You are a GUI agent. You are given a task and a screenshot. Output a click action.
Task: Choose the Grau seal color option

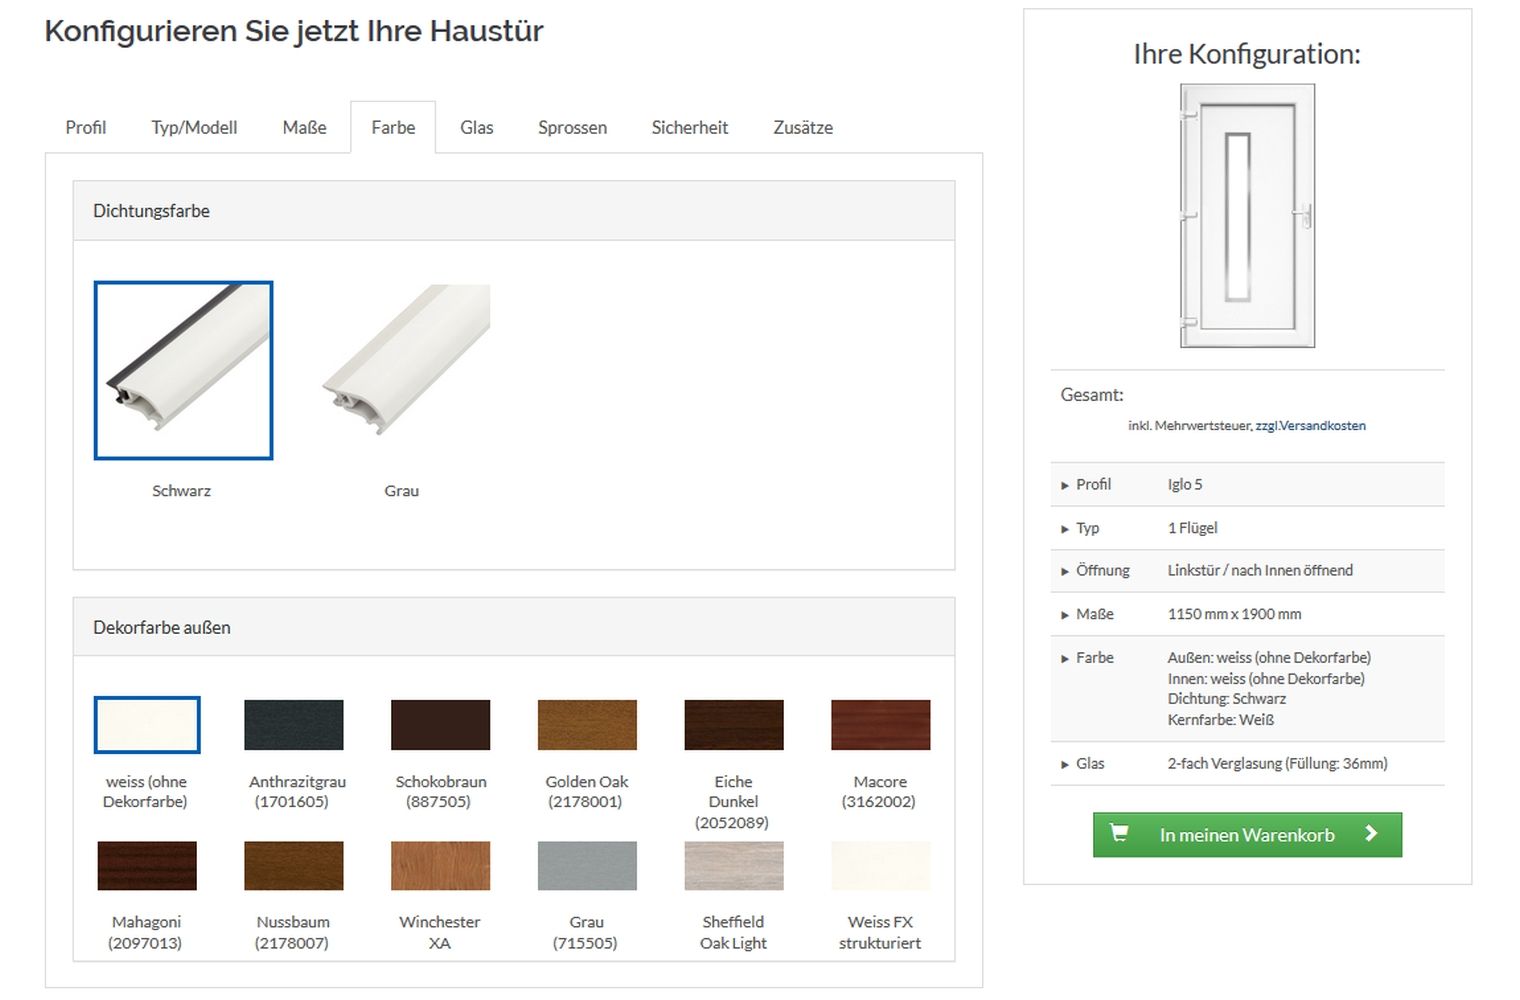click(x=405, y=362)
